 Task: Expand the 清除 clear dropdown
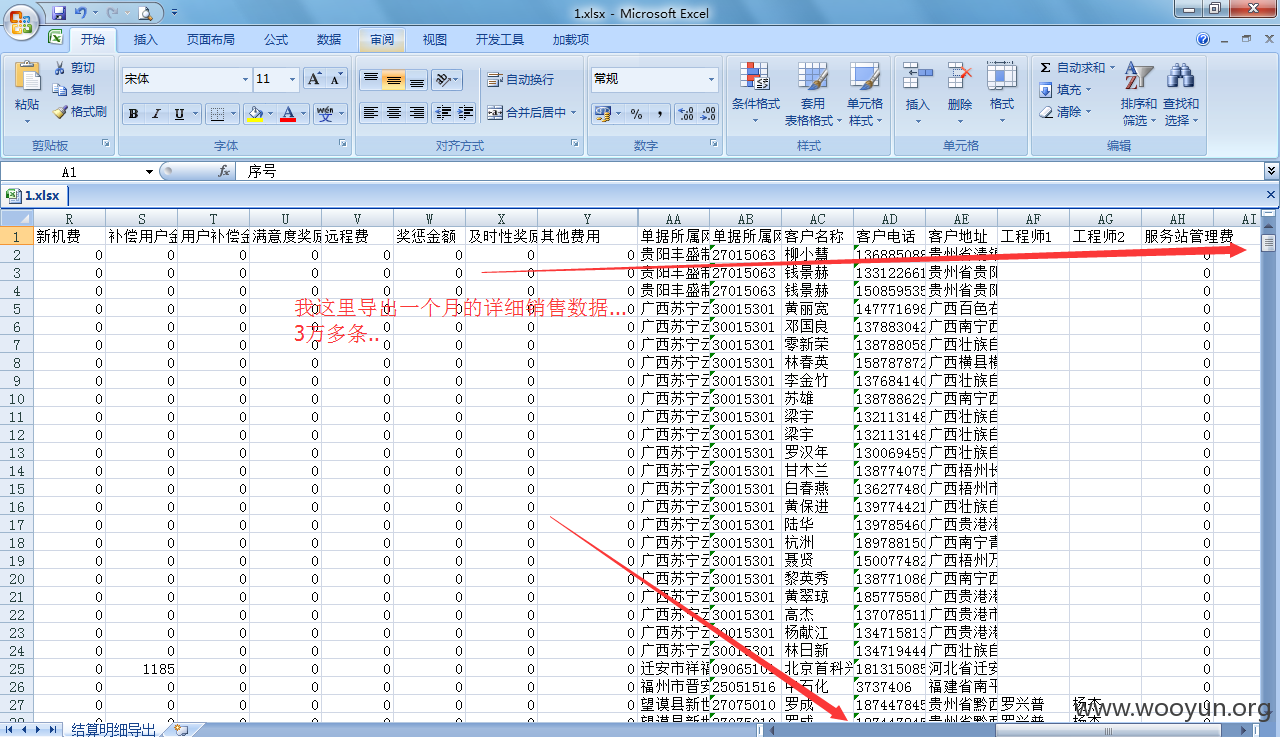pos(1089,112)
